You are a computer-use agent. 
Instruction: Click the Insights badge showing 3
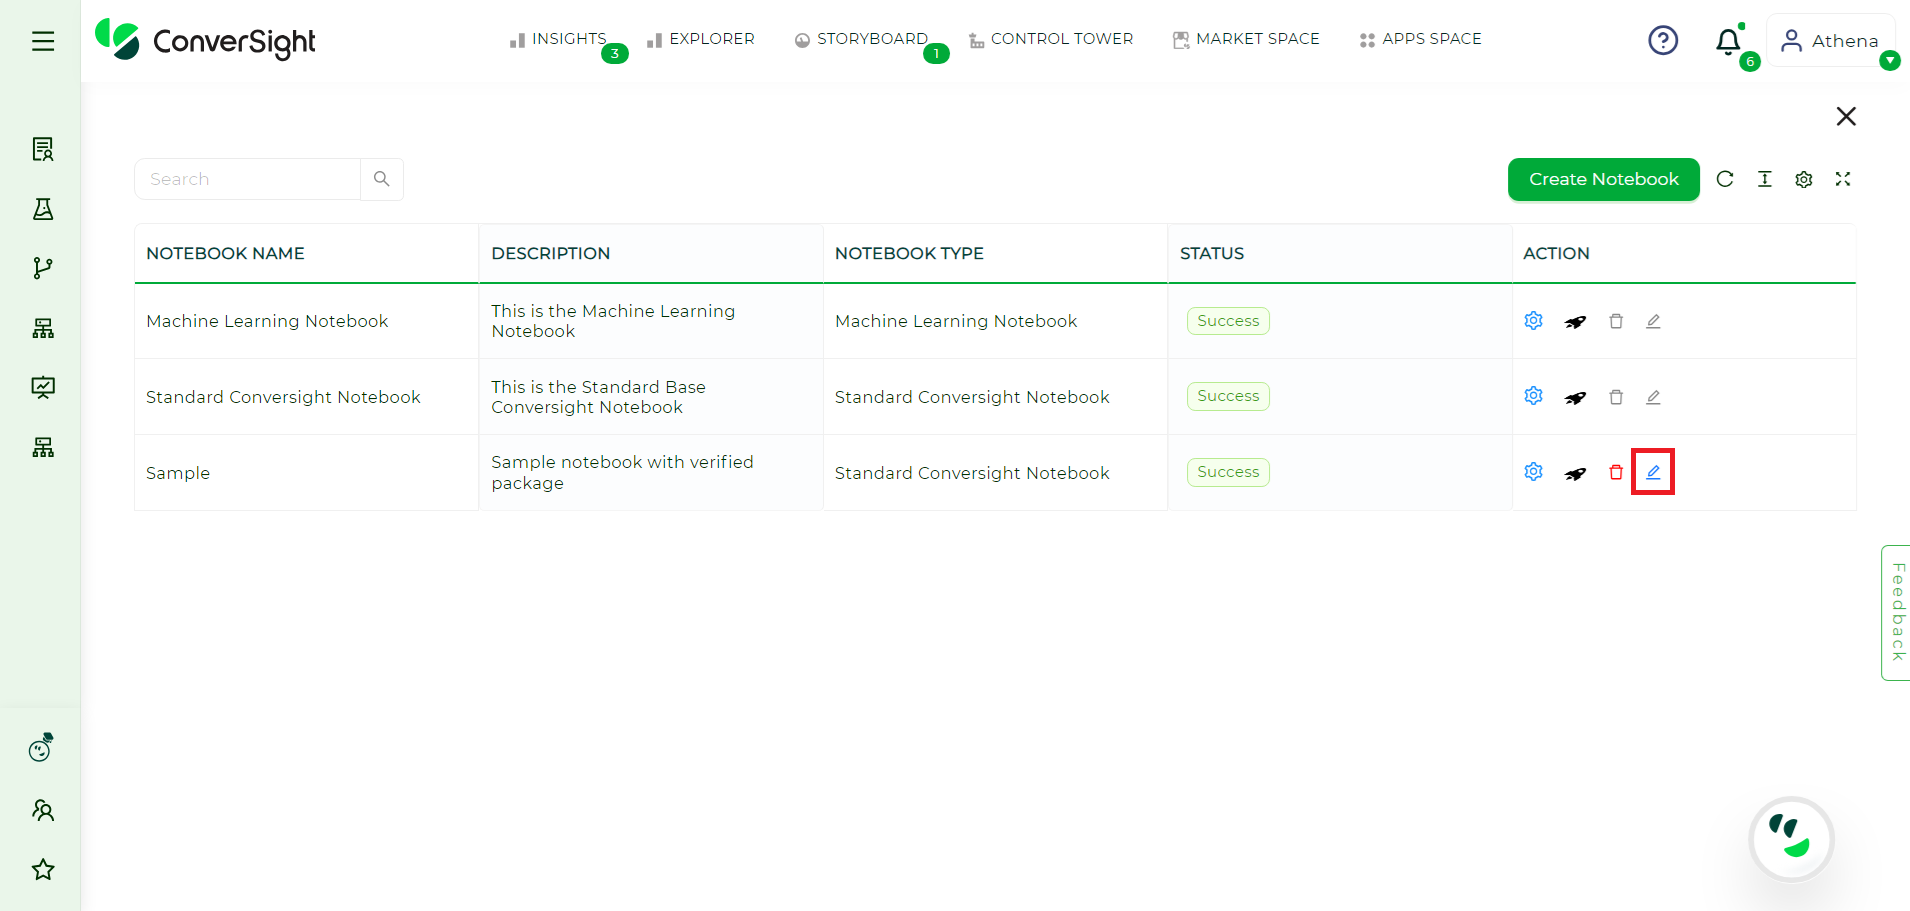pyautogui.click(x=615, y=54)
